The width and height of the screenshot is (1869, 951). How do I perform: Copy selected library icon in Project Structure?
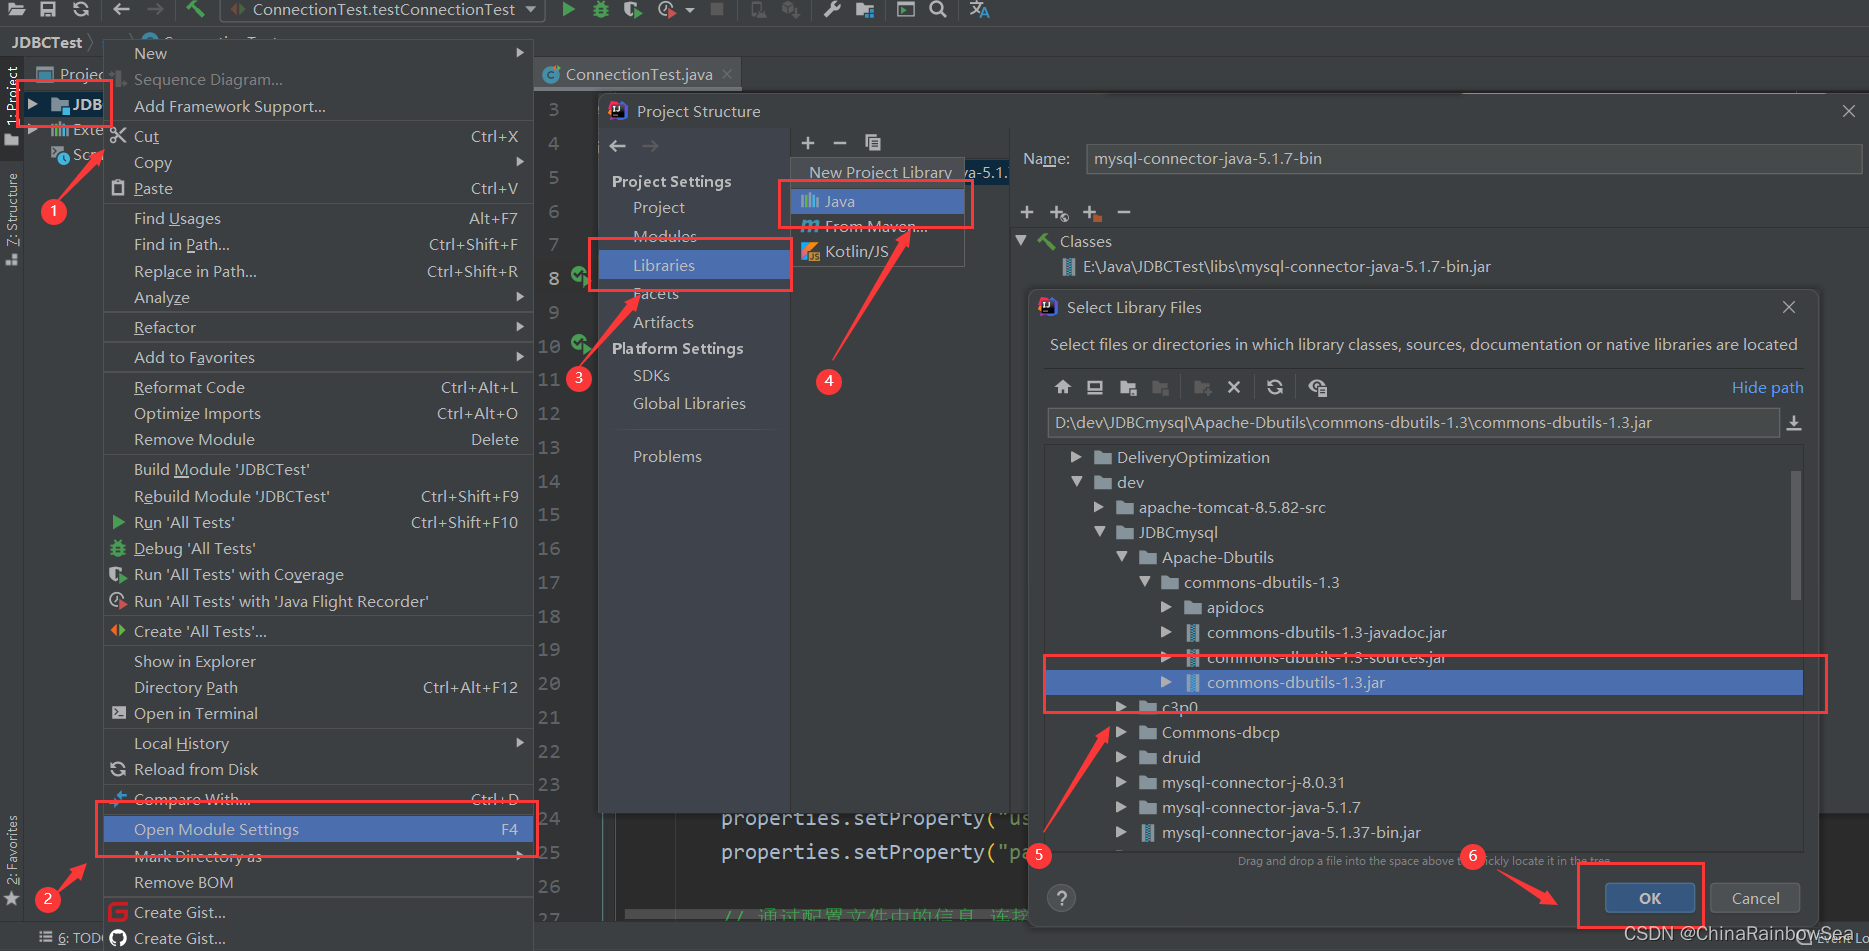(x=873, y=143)
